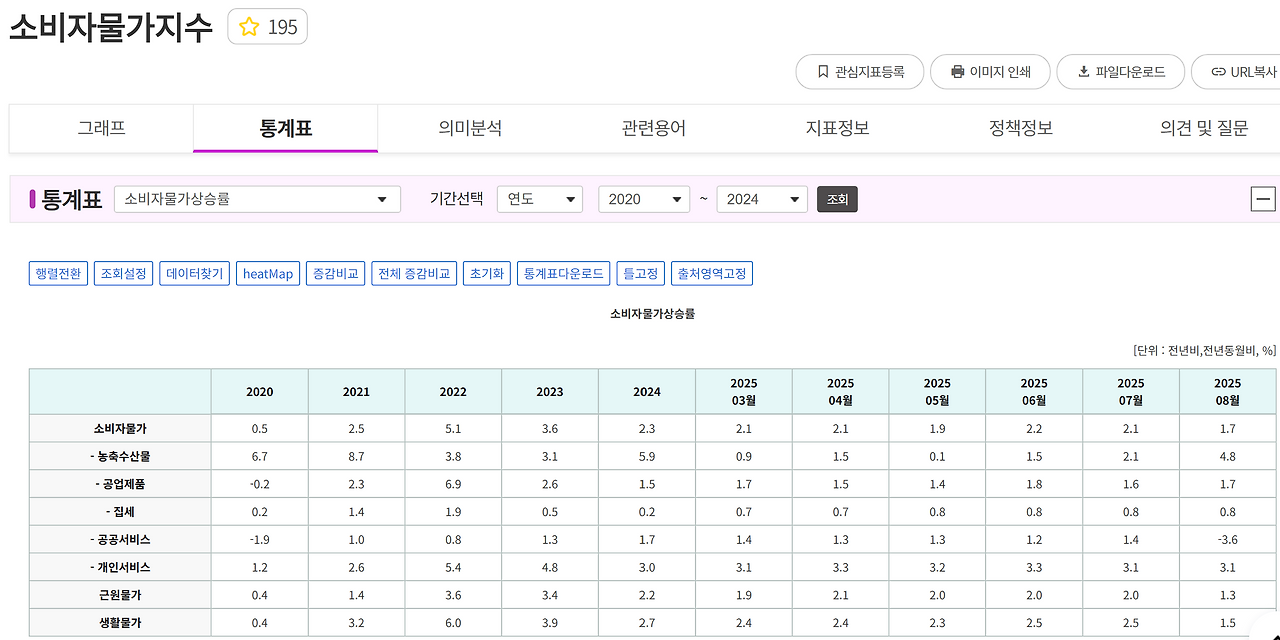
Task: Toggle the heatMap view button
Action: 268,273
